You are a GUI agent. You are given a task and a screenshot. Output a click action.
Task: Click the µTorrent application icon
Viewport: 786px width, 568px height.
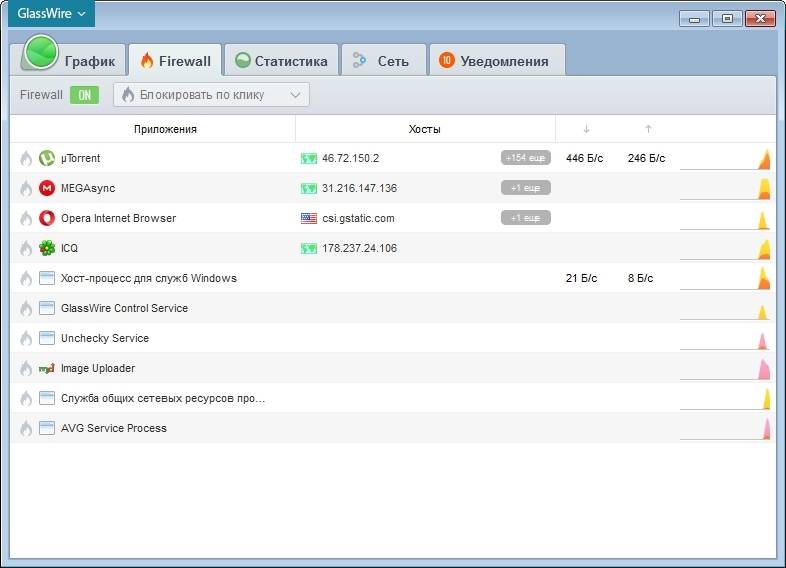tap(47, 158)
